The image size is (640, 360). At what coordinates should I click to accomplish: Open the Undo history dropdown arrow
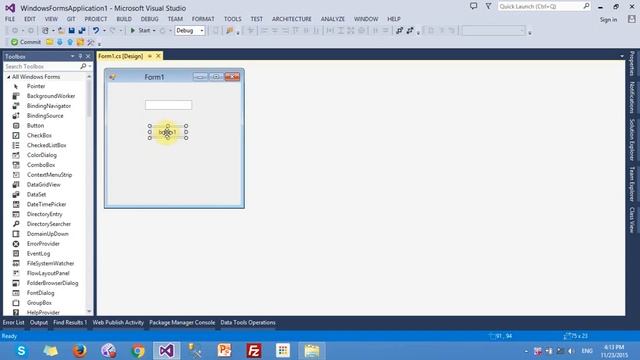104,31
